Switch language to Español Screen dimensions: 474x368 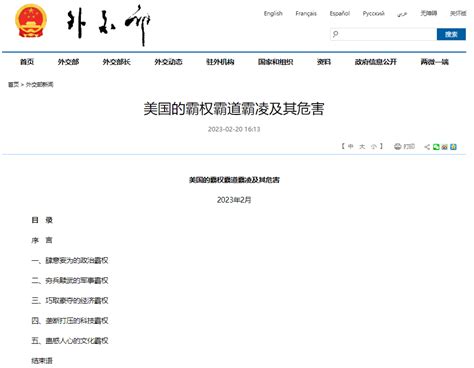pyautogui.click(x=340, y=14)
